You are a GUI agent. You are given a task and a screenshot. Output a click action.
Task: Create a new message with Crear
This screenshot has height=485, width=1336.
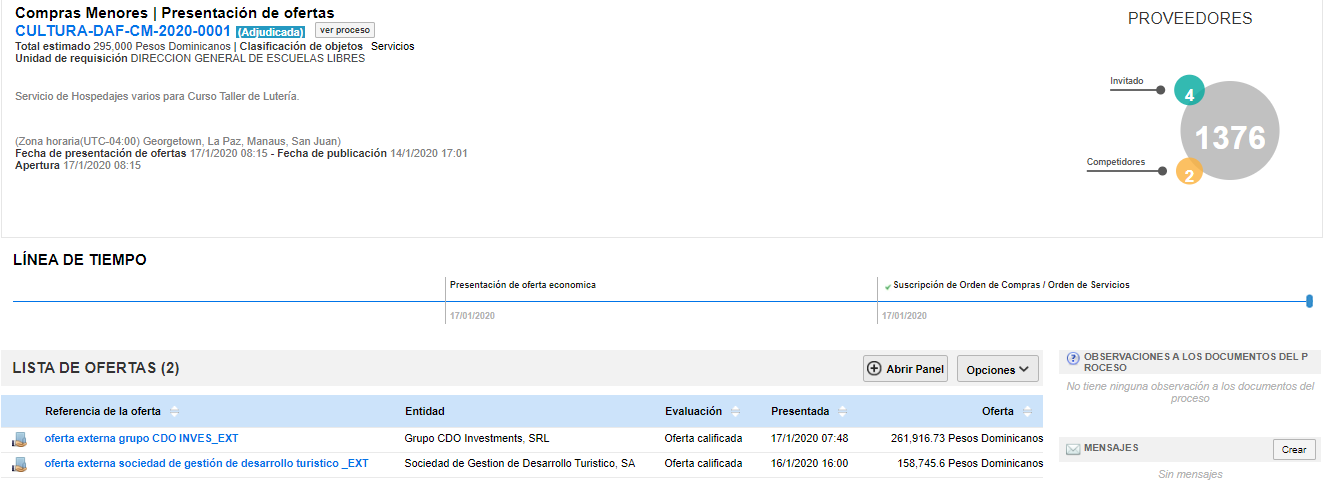click(1293, 450)
